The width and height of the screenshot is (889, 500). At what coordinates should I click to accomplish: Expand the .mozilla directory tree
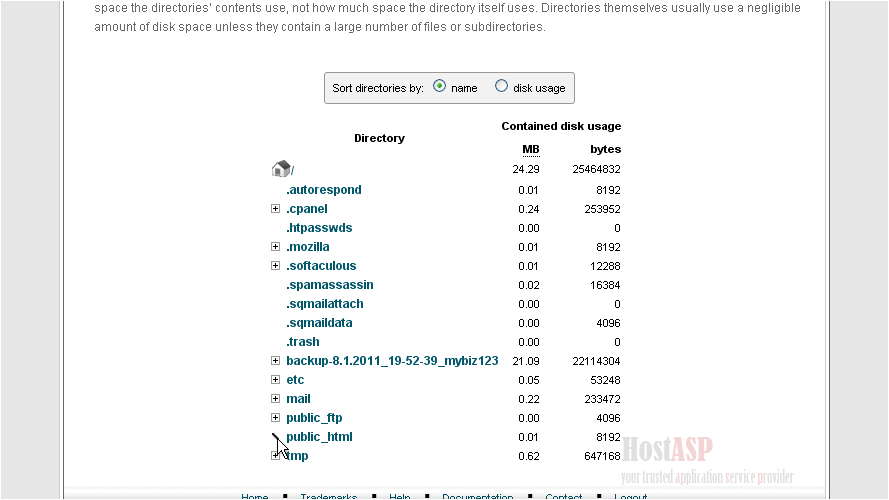coord(276,247)
